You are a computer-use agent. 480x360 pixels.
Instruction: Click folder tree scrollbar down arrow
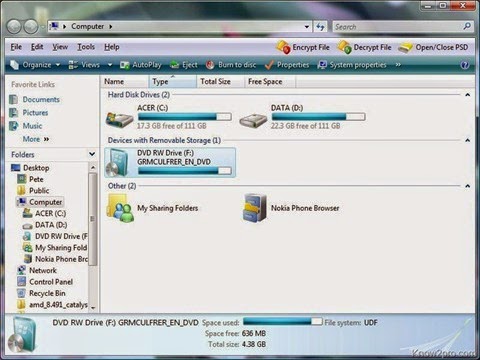click(93, 307)
